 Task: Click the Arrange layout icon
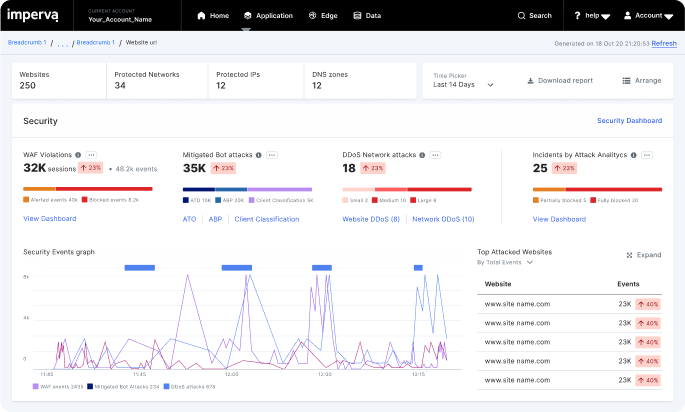(x=626, y=80)
